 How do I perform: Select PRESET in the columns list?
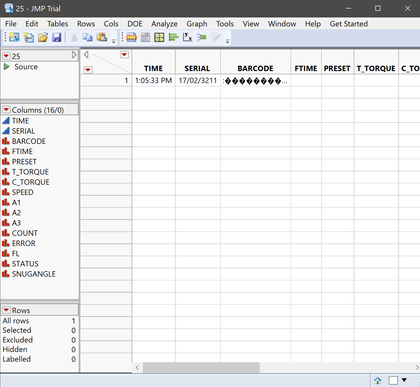click(x=24, y=162)
